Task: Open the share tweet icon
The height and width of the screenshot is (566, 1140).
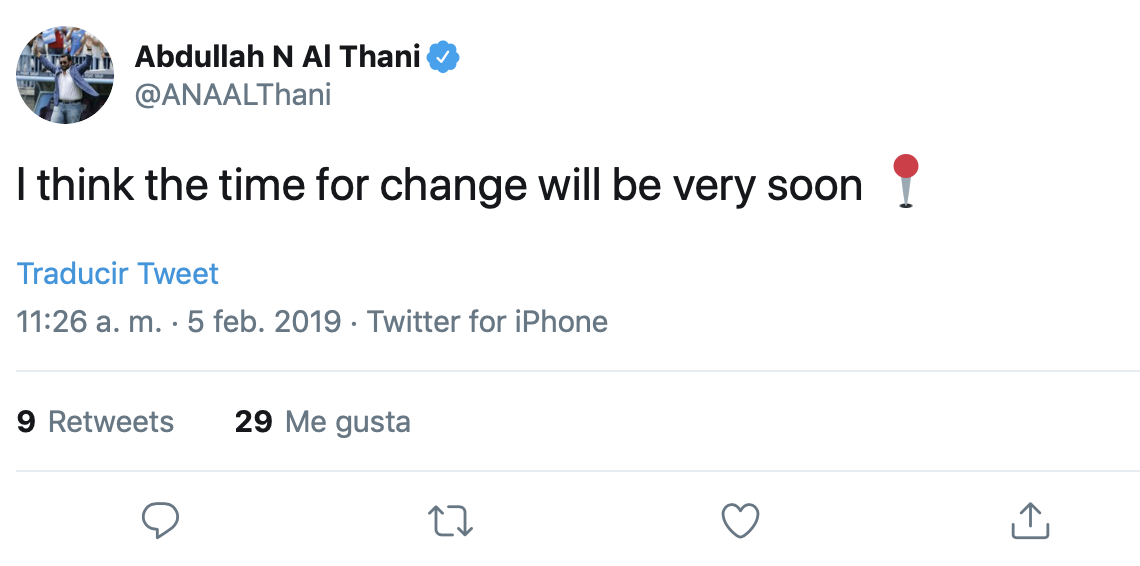Action: [x=1029, y=520]
